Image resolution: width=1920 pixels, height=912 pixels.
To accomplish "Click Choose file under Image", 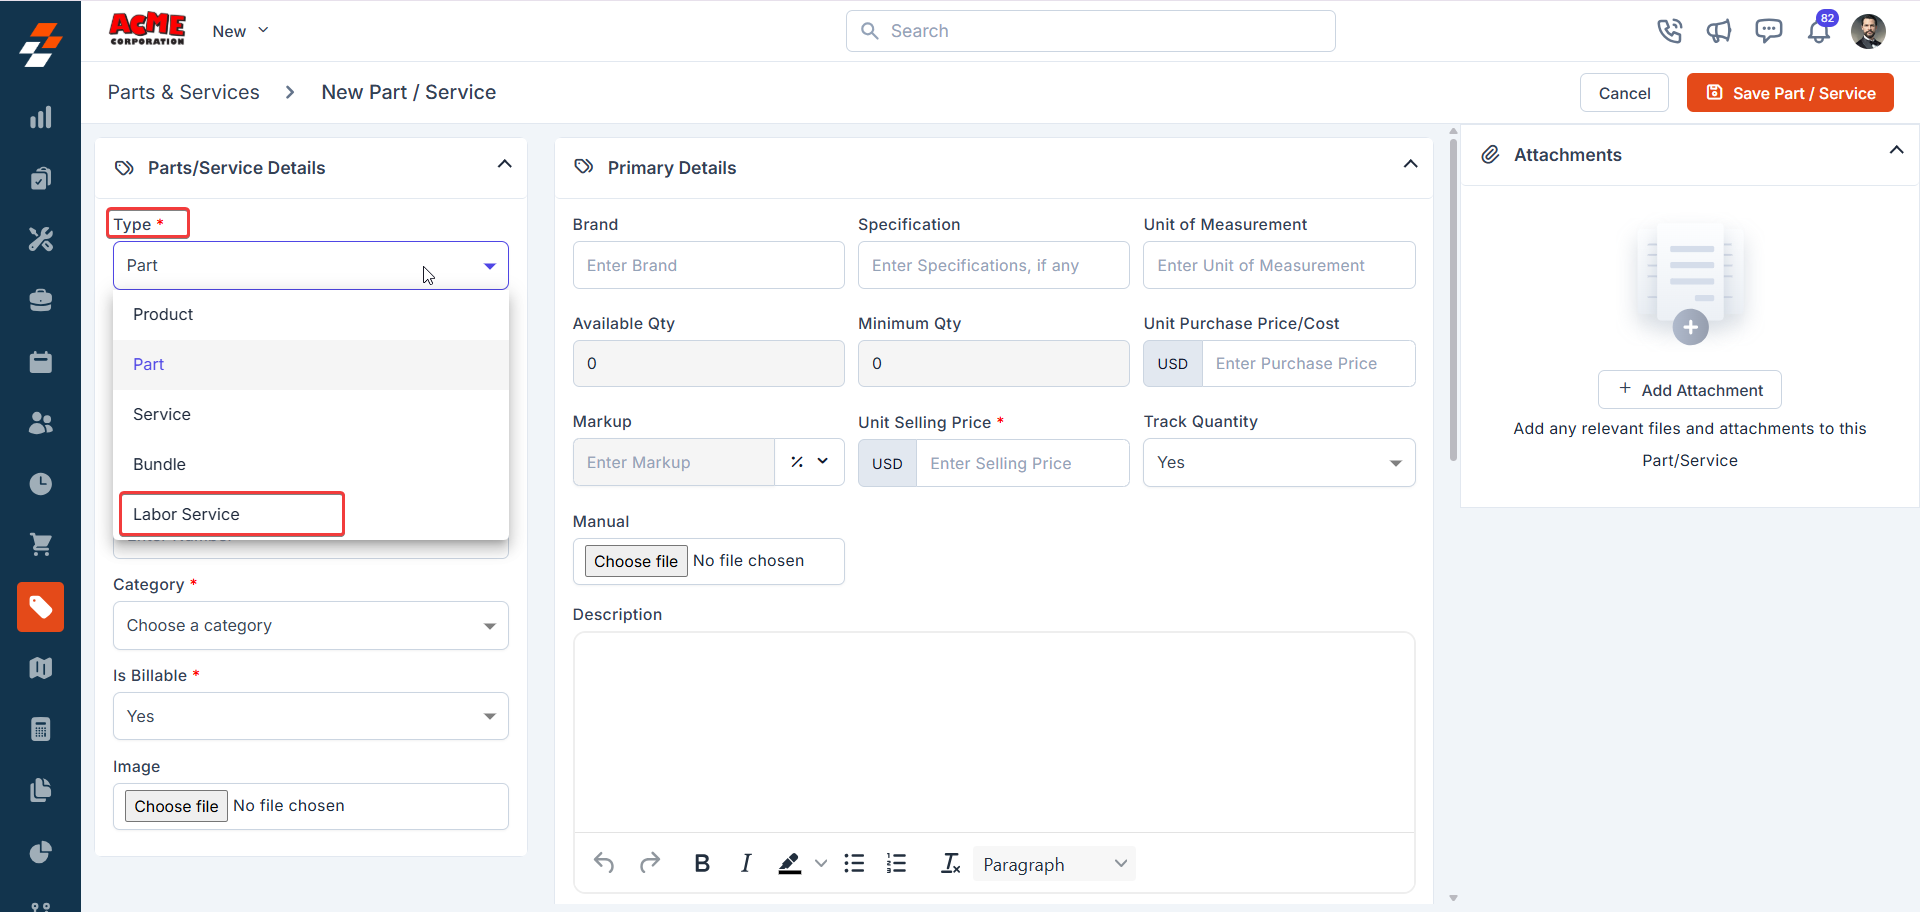I will coord(176,806).
